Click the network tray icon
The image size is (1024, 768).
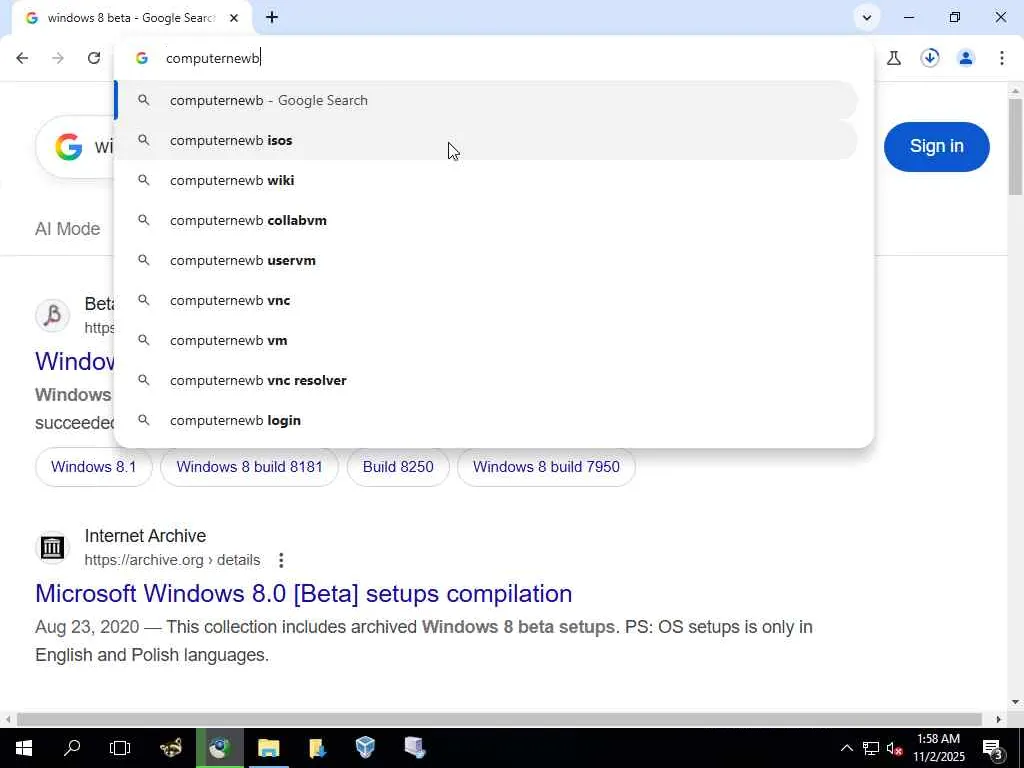pos(871,748)
